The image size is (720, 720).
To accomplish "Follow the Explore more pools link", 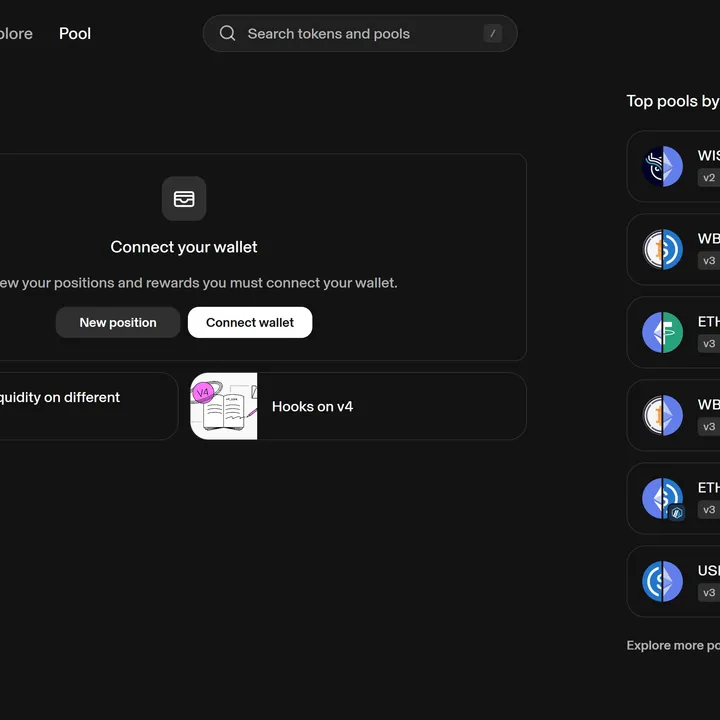I will 672,645.
